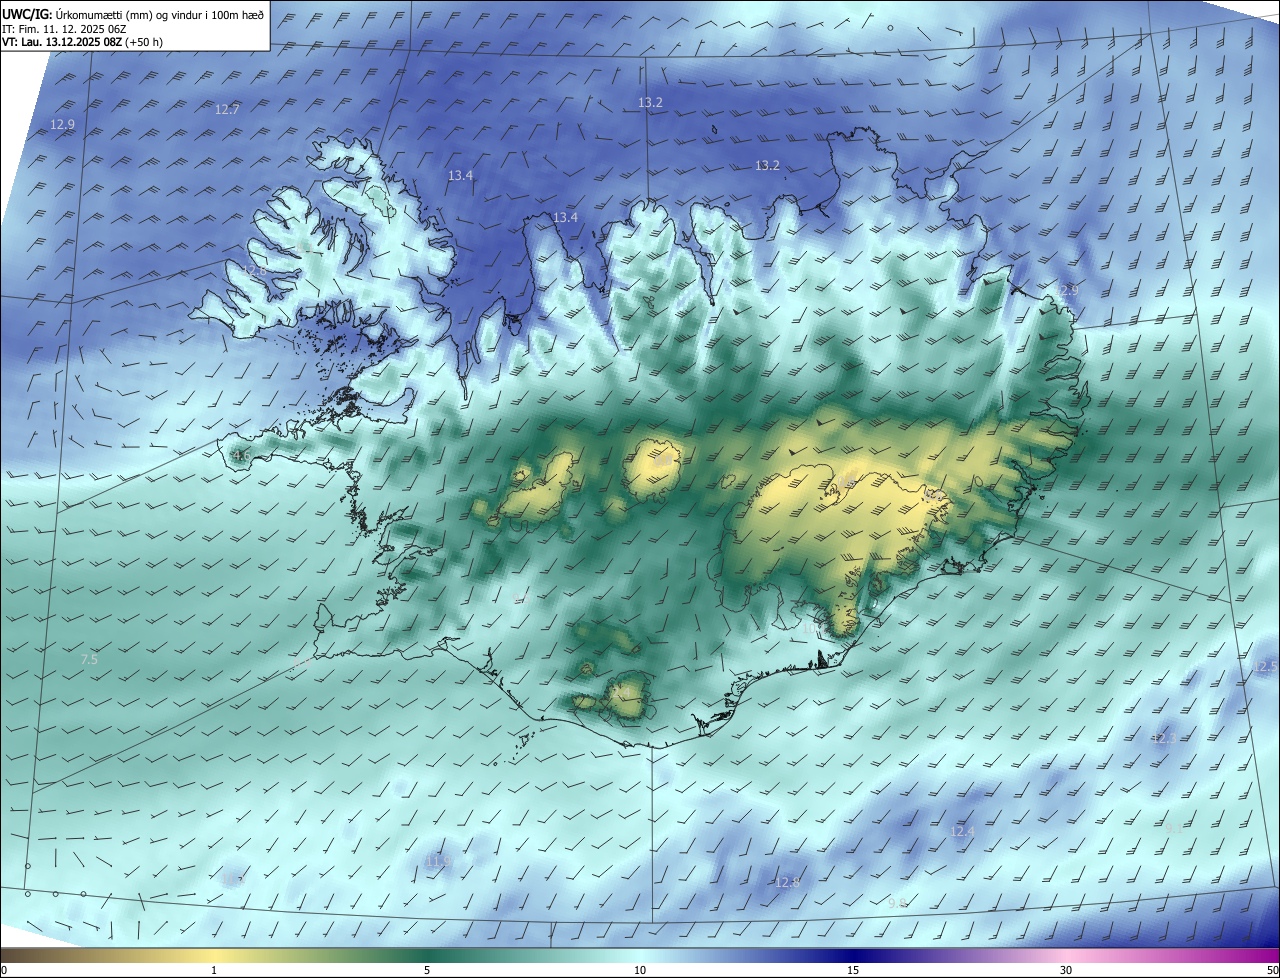The width and height of the screenshot is (1280, 978).
Task: Select the 'IT: Fim. 11. 12. 2025 06Z' line
Action: tap(63, 28)
